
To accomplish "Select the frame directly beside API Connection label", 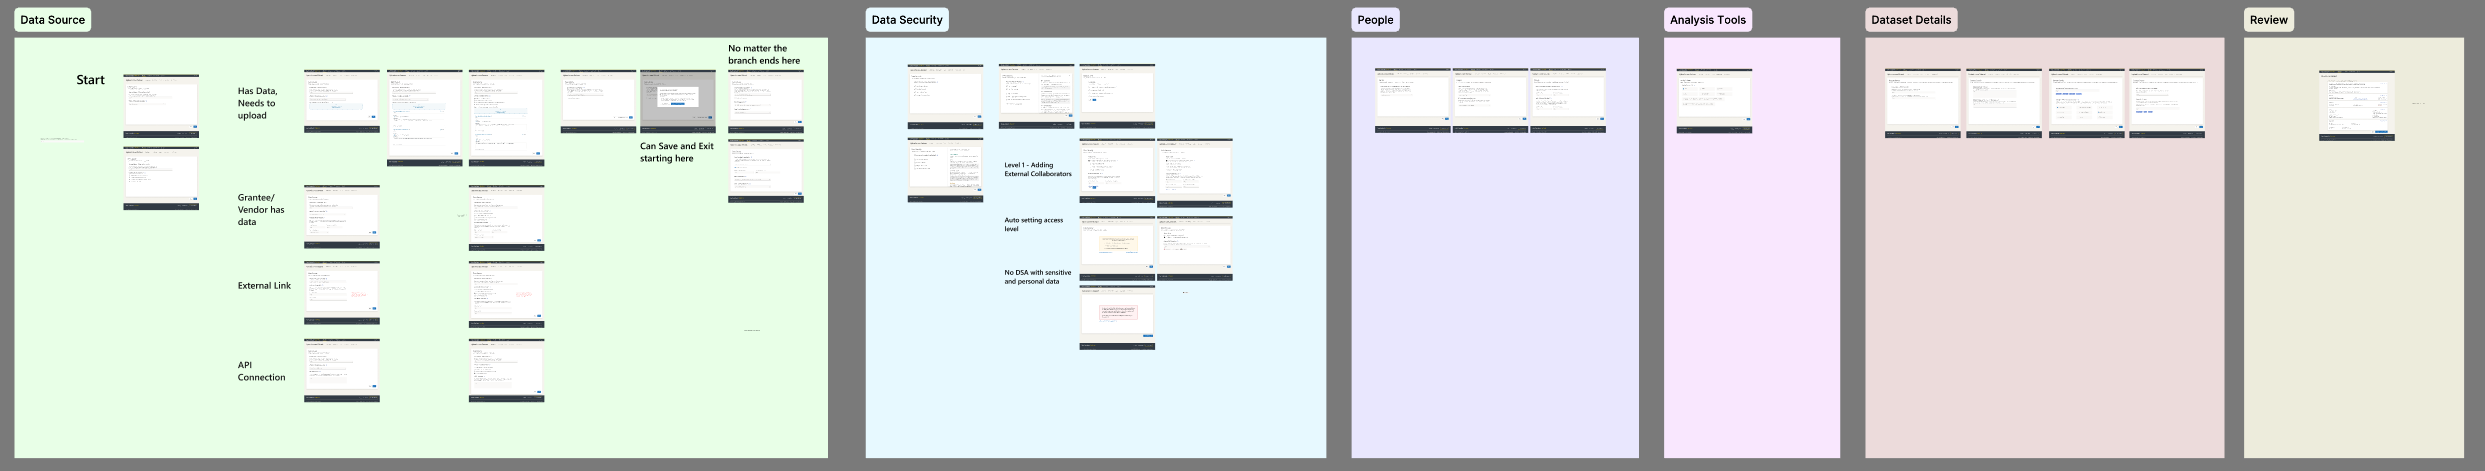I will pos(342,371).
